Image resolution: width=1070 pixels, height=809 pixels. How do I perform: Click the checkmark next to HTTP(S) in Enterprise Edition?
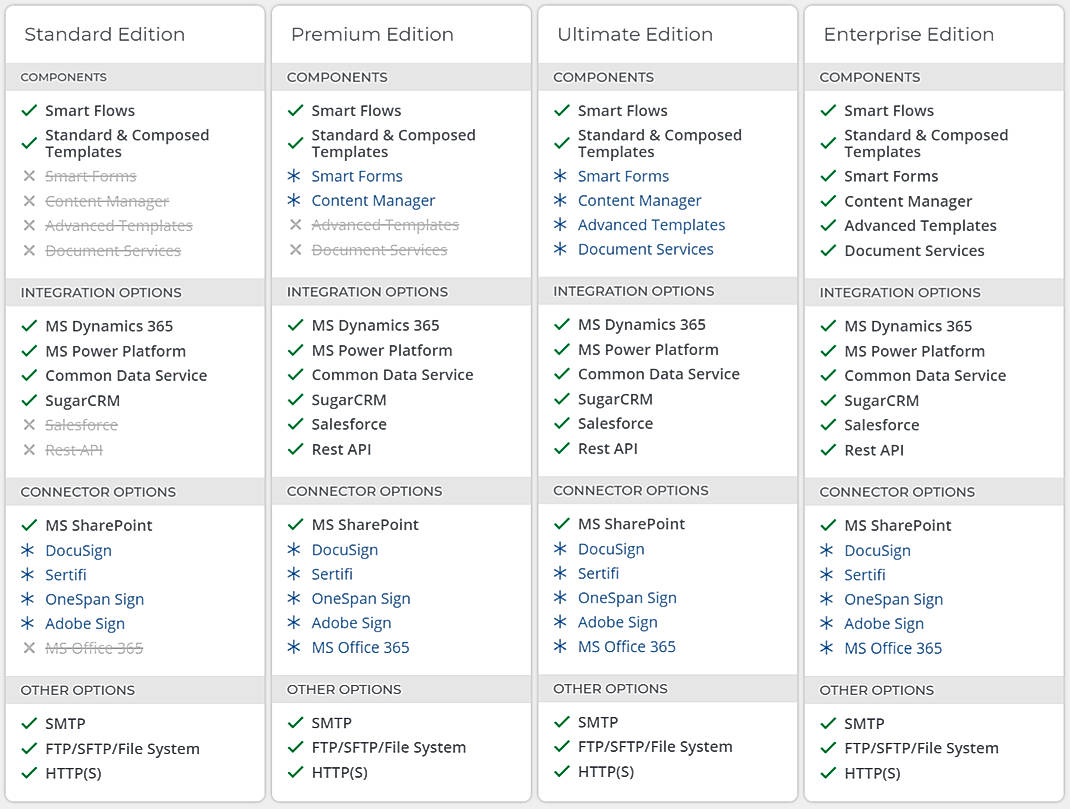point(828,773)
